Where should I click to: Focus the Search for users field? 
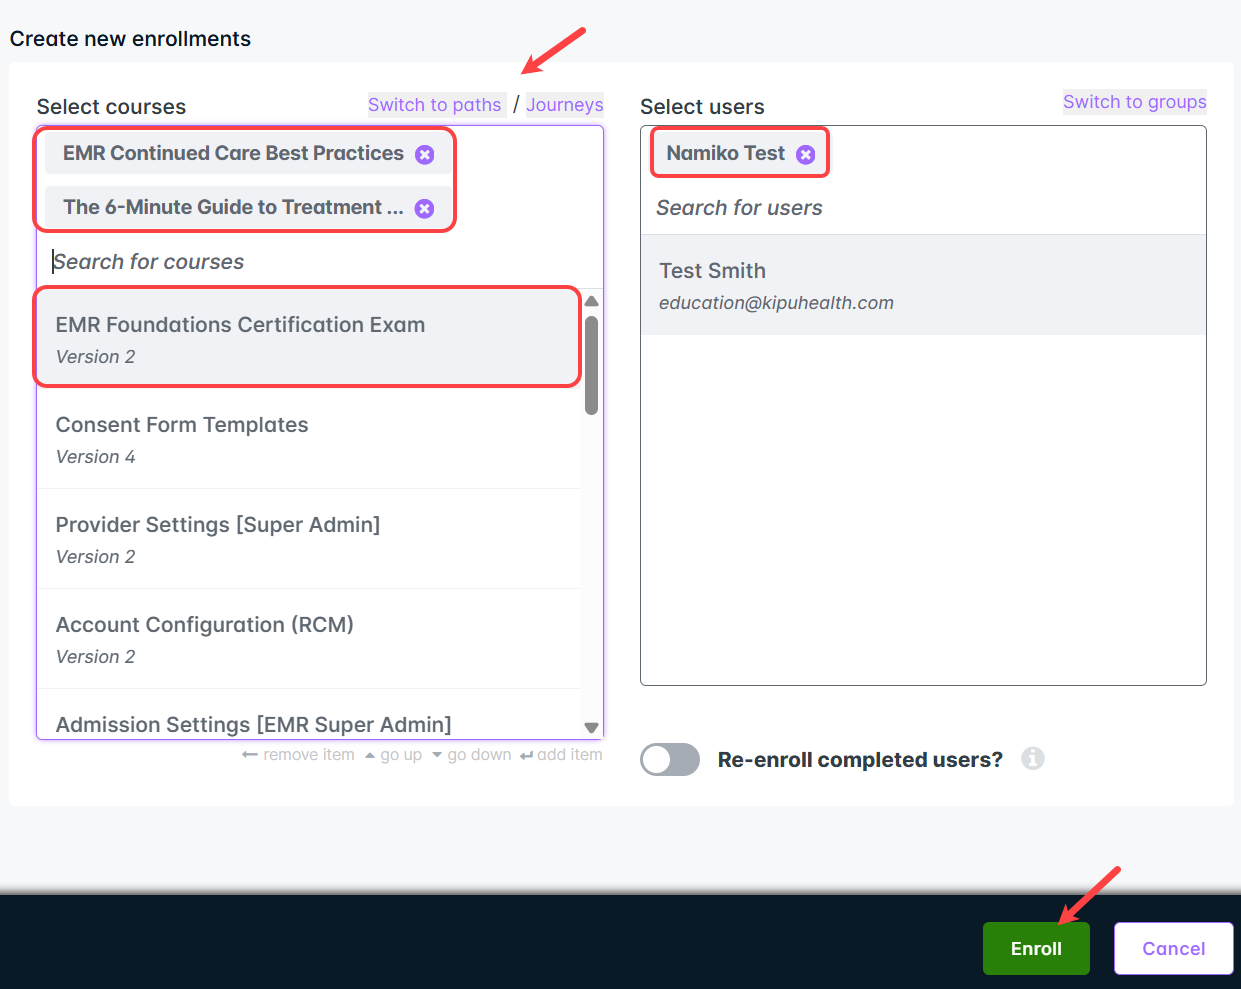point(900,208)
